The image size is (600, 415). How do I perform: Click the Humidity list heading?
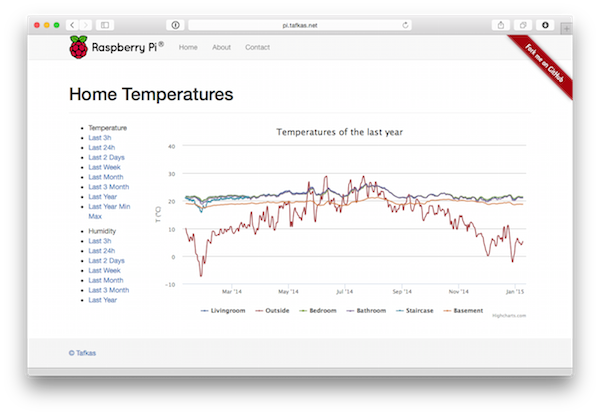pos(102,231)
